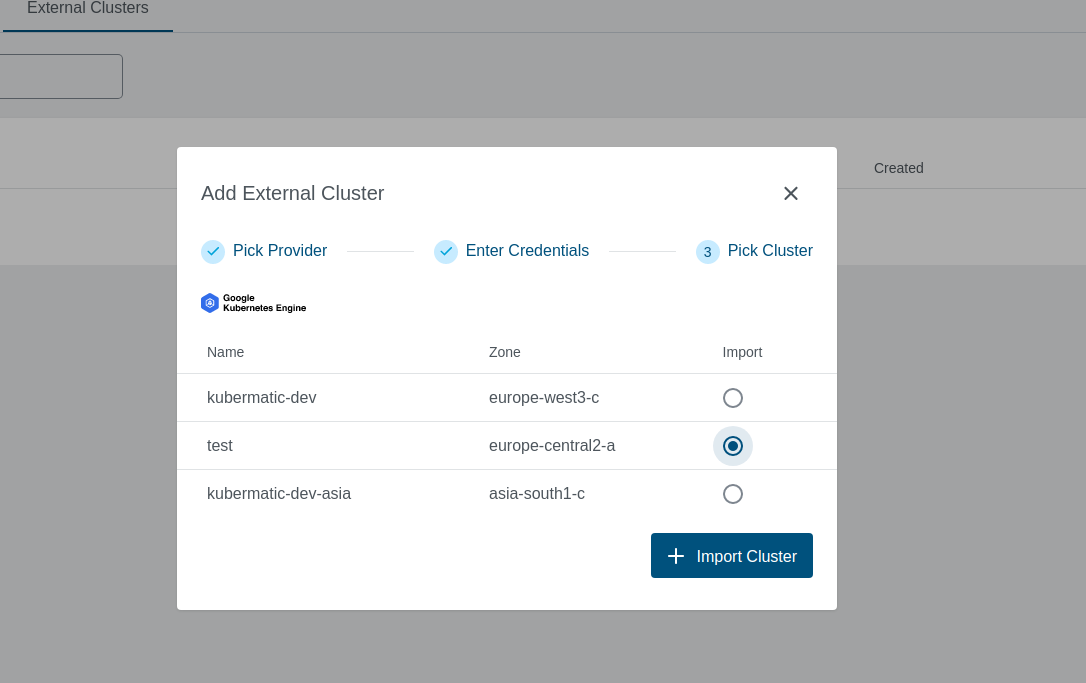Select the Import radio for kubermatic-dev-asia cluster

coord(733,493)
